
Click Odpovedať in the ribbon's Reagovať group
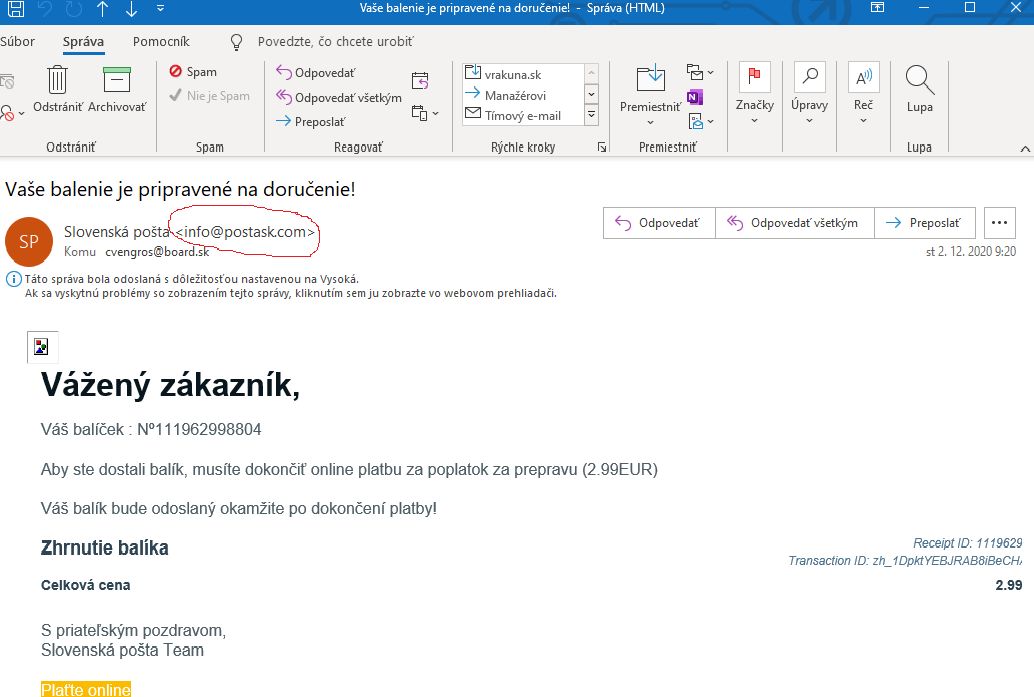pyautogui.click(x=315, y=73)
